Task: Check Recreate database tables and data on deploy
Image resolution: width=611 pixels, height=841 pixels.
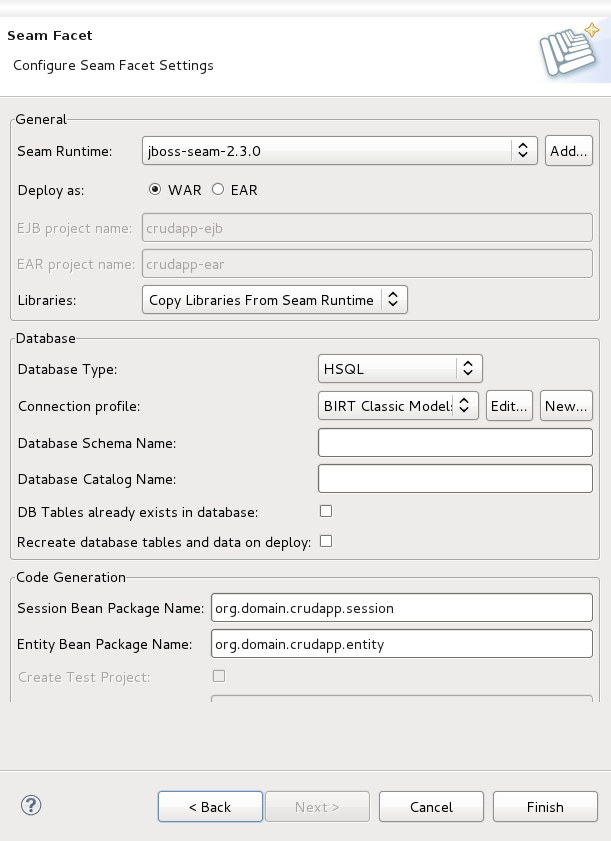Action: (x=326, y=541)
